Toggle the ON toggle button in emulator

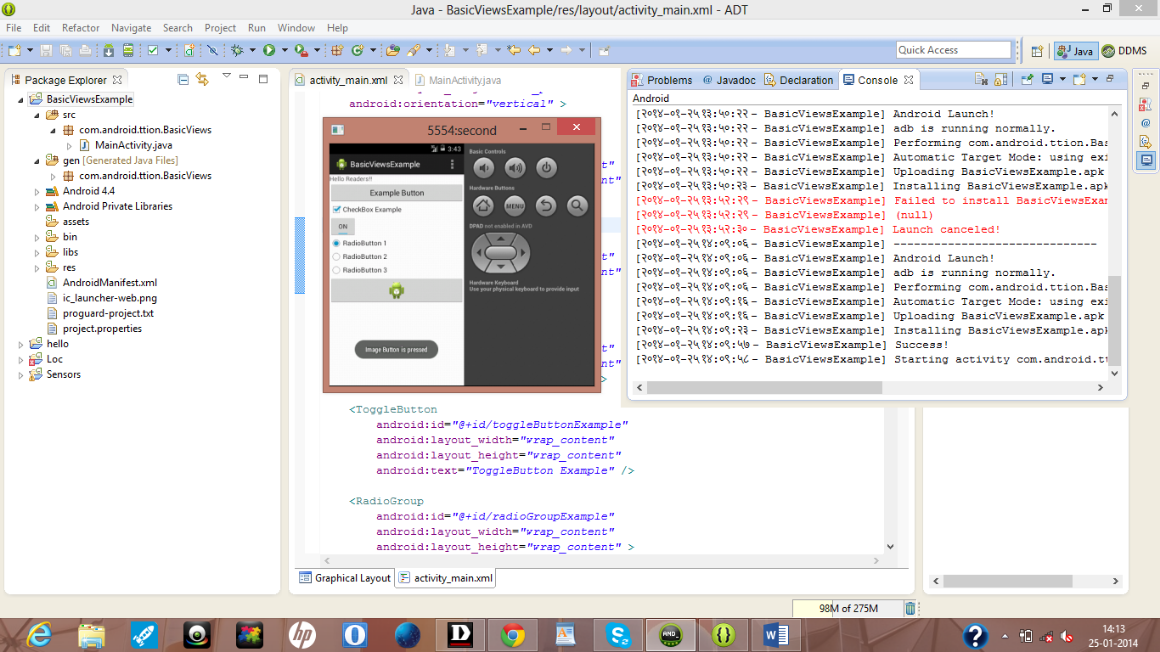click(343, 226)
